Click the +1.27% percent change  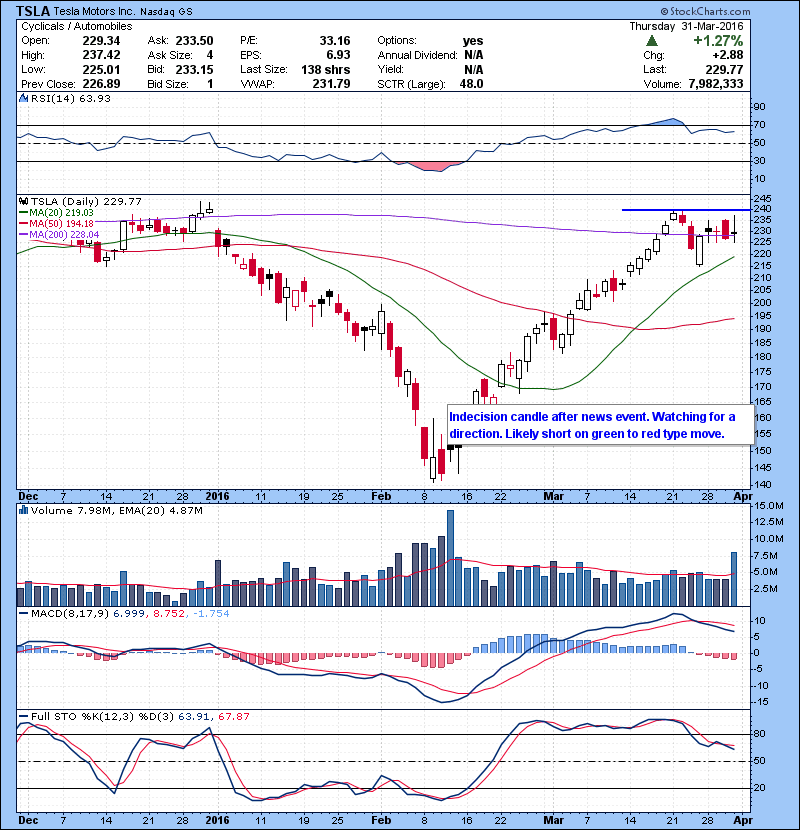718,41
